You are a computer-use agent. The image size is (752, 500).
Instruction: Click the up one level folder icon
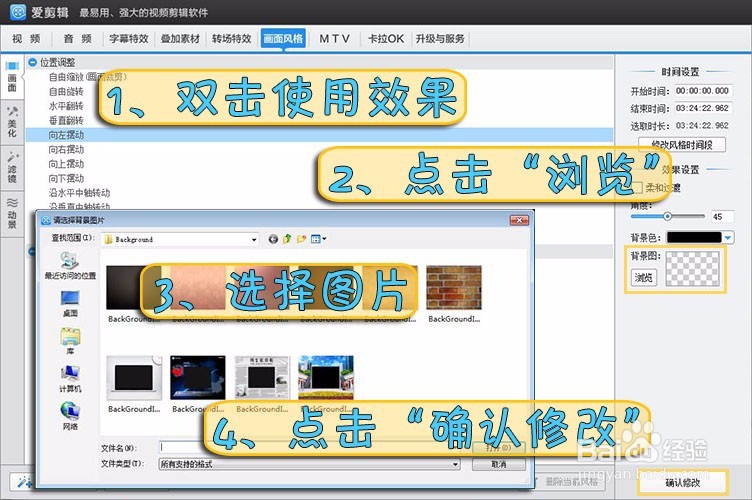click(x=287, y=239)
